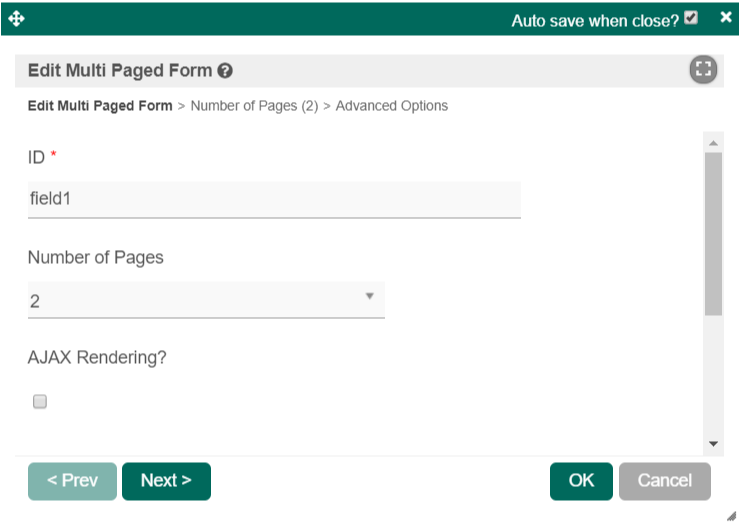
Task: Click the scrollbar down arrow
Action: 714,444
